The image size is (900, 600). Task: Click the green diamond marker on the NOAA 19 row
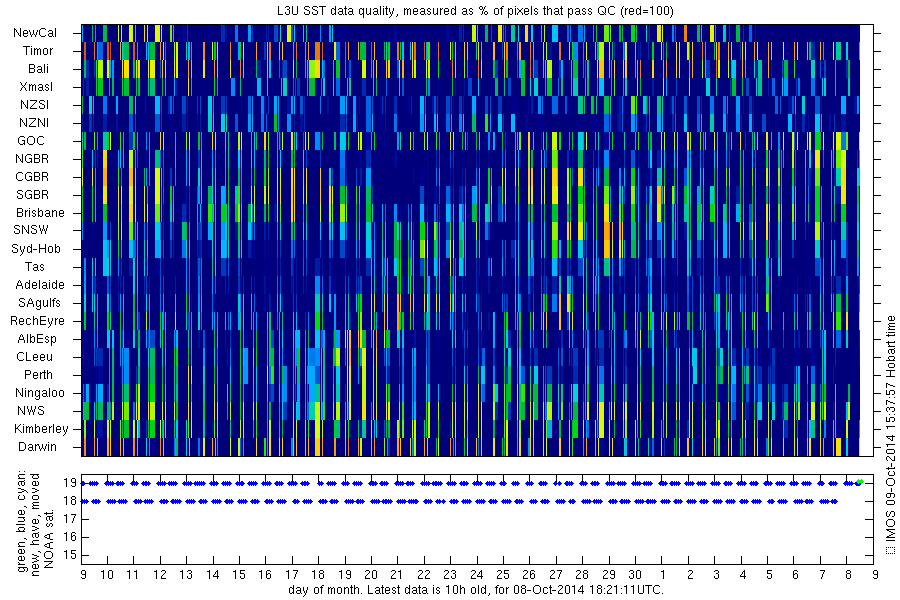[859, 482]
